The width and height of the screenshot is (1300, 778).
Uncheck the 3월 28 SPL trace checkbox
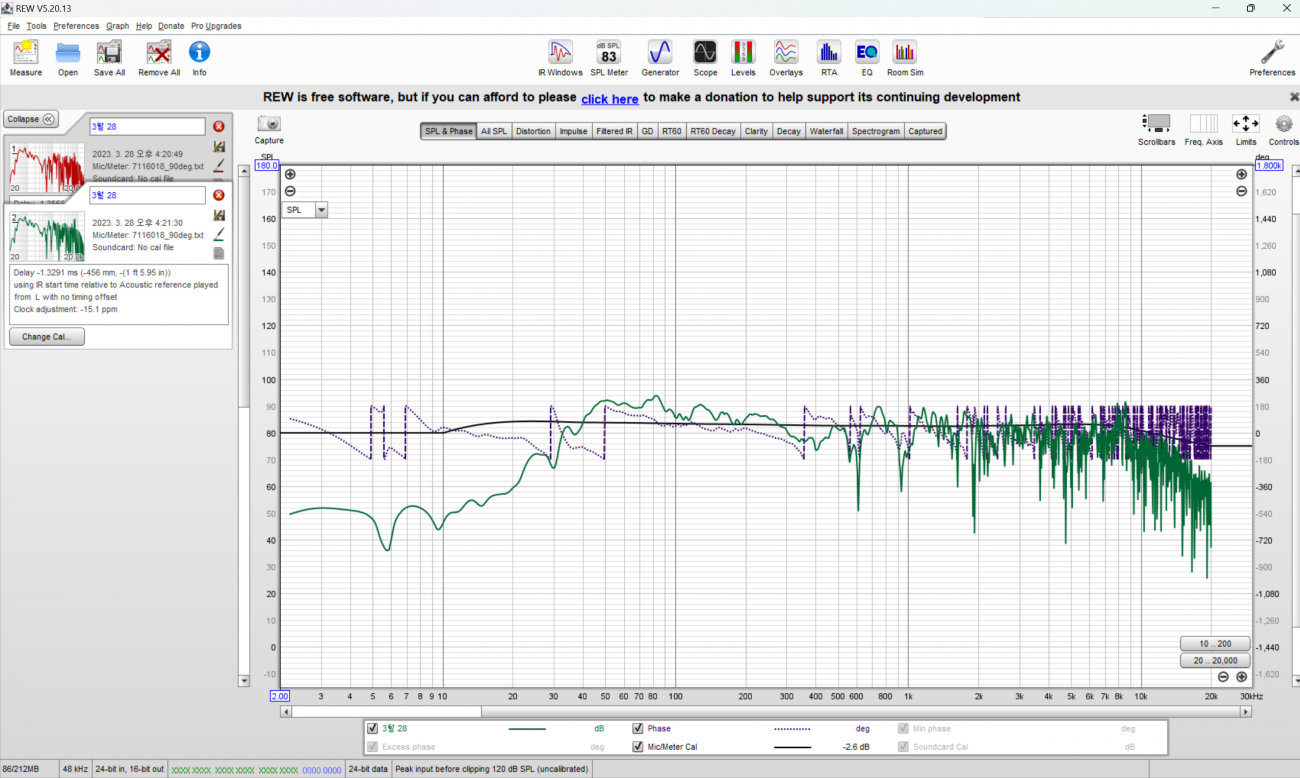click(x=373, y=728)
